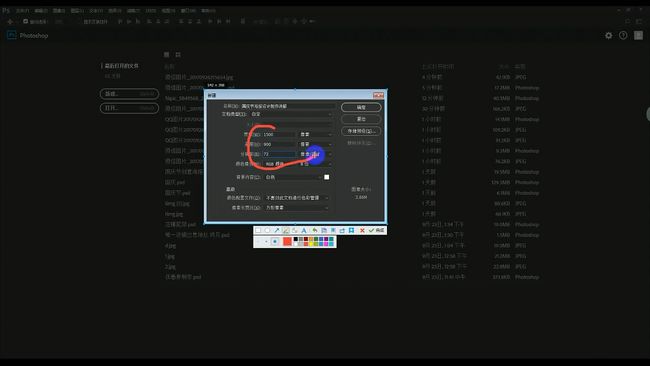The width and height of the screenshot is (650, 366).
Task: Pick the black color swatch
Action: click(x=296, y=239)
